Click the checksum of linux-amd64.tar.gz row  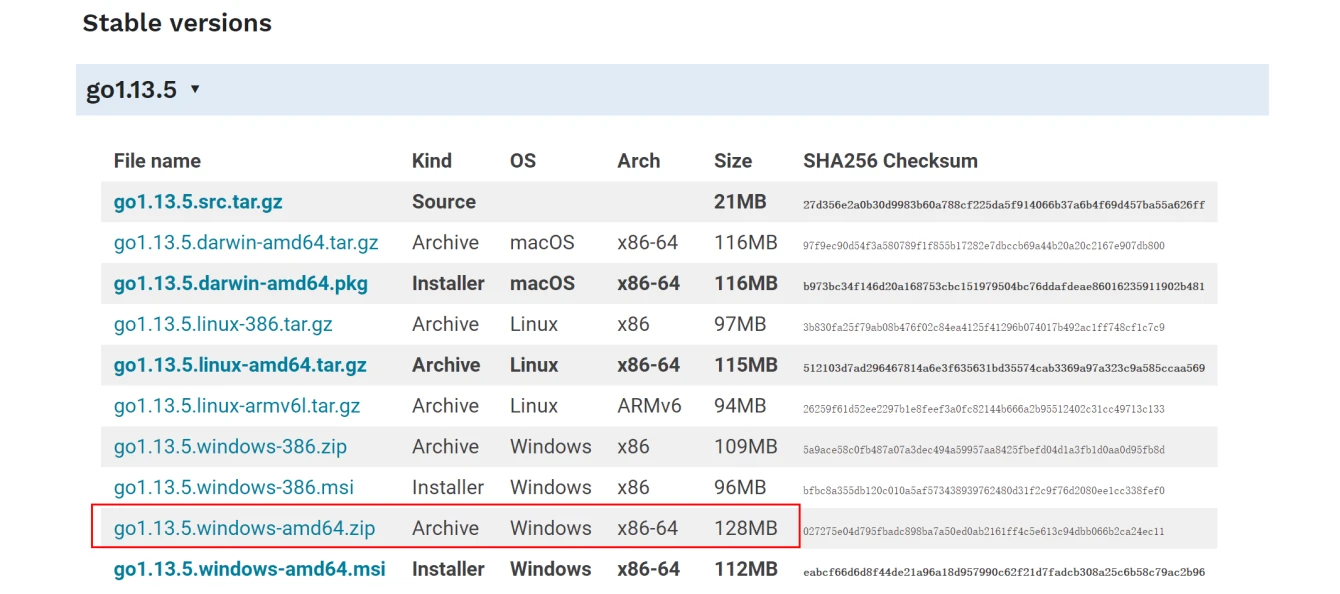(x=1003, y=368)
